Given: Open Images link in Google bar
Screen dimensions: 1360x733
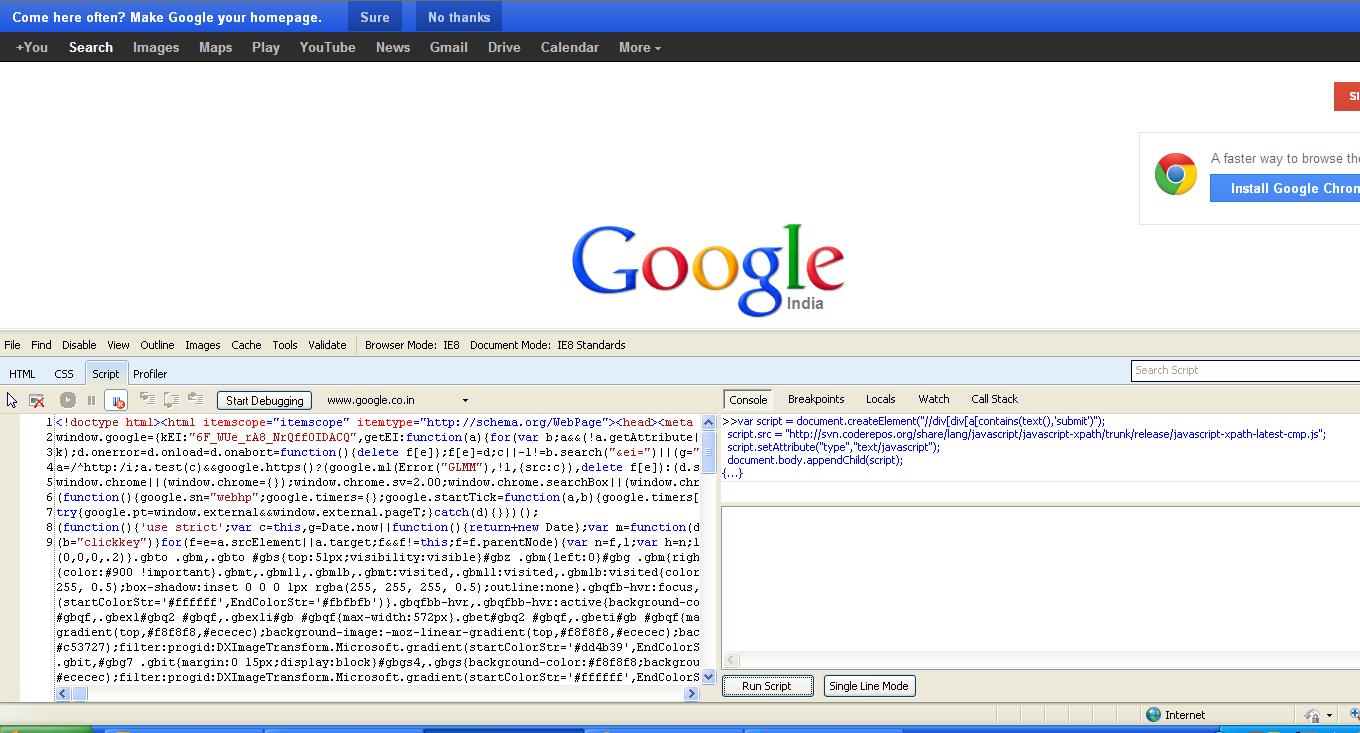Looking at the screenshot, I should pyautogui.click(x=156, y=47).
